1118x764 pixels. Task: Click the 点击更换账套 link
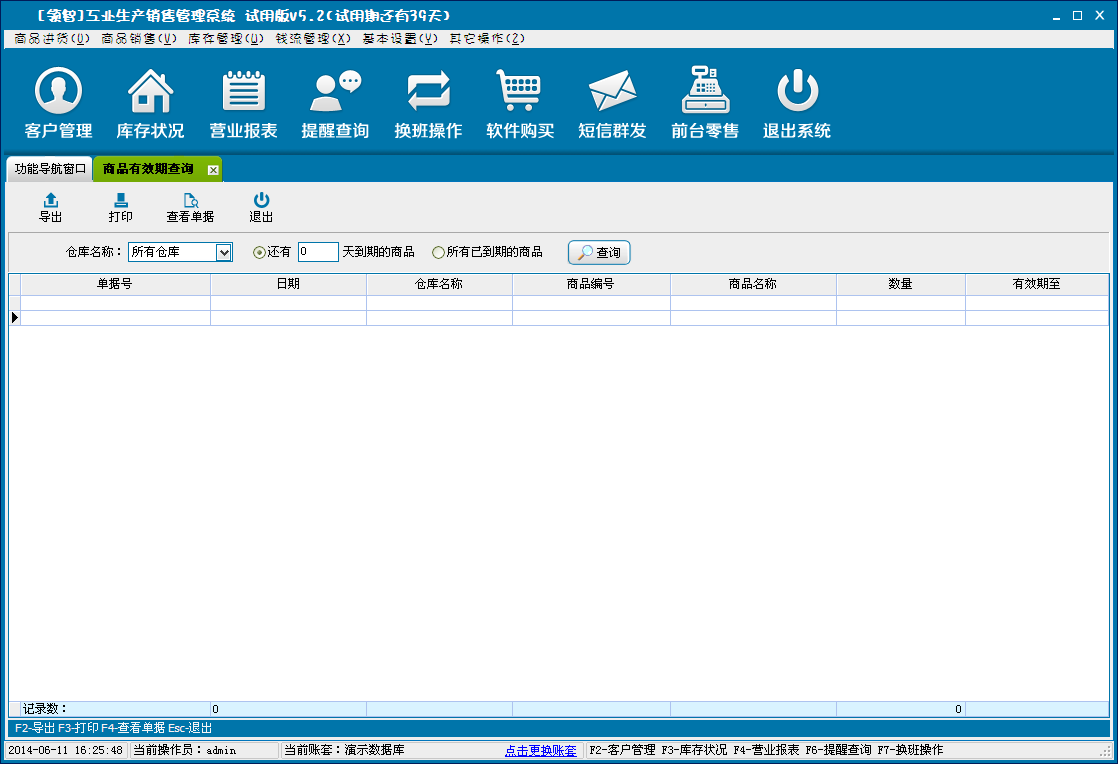tap(540, 750)
